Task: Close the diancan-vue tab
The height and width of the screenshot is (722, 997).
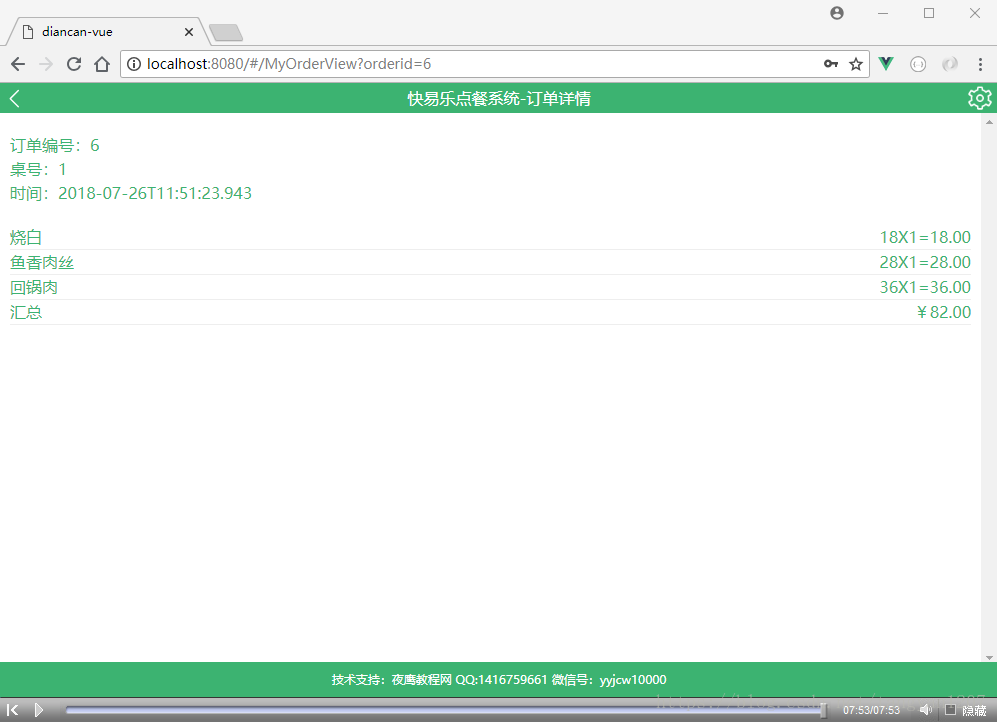Action: (x=188, y=32)
